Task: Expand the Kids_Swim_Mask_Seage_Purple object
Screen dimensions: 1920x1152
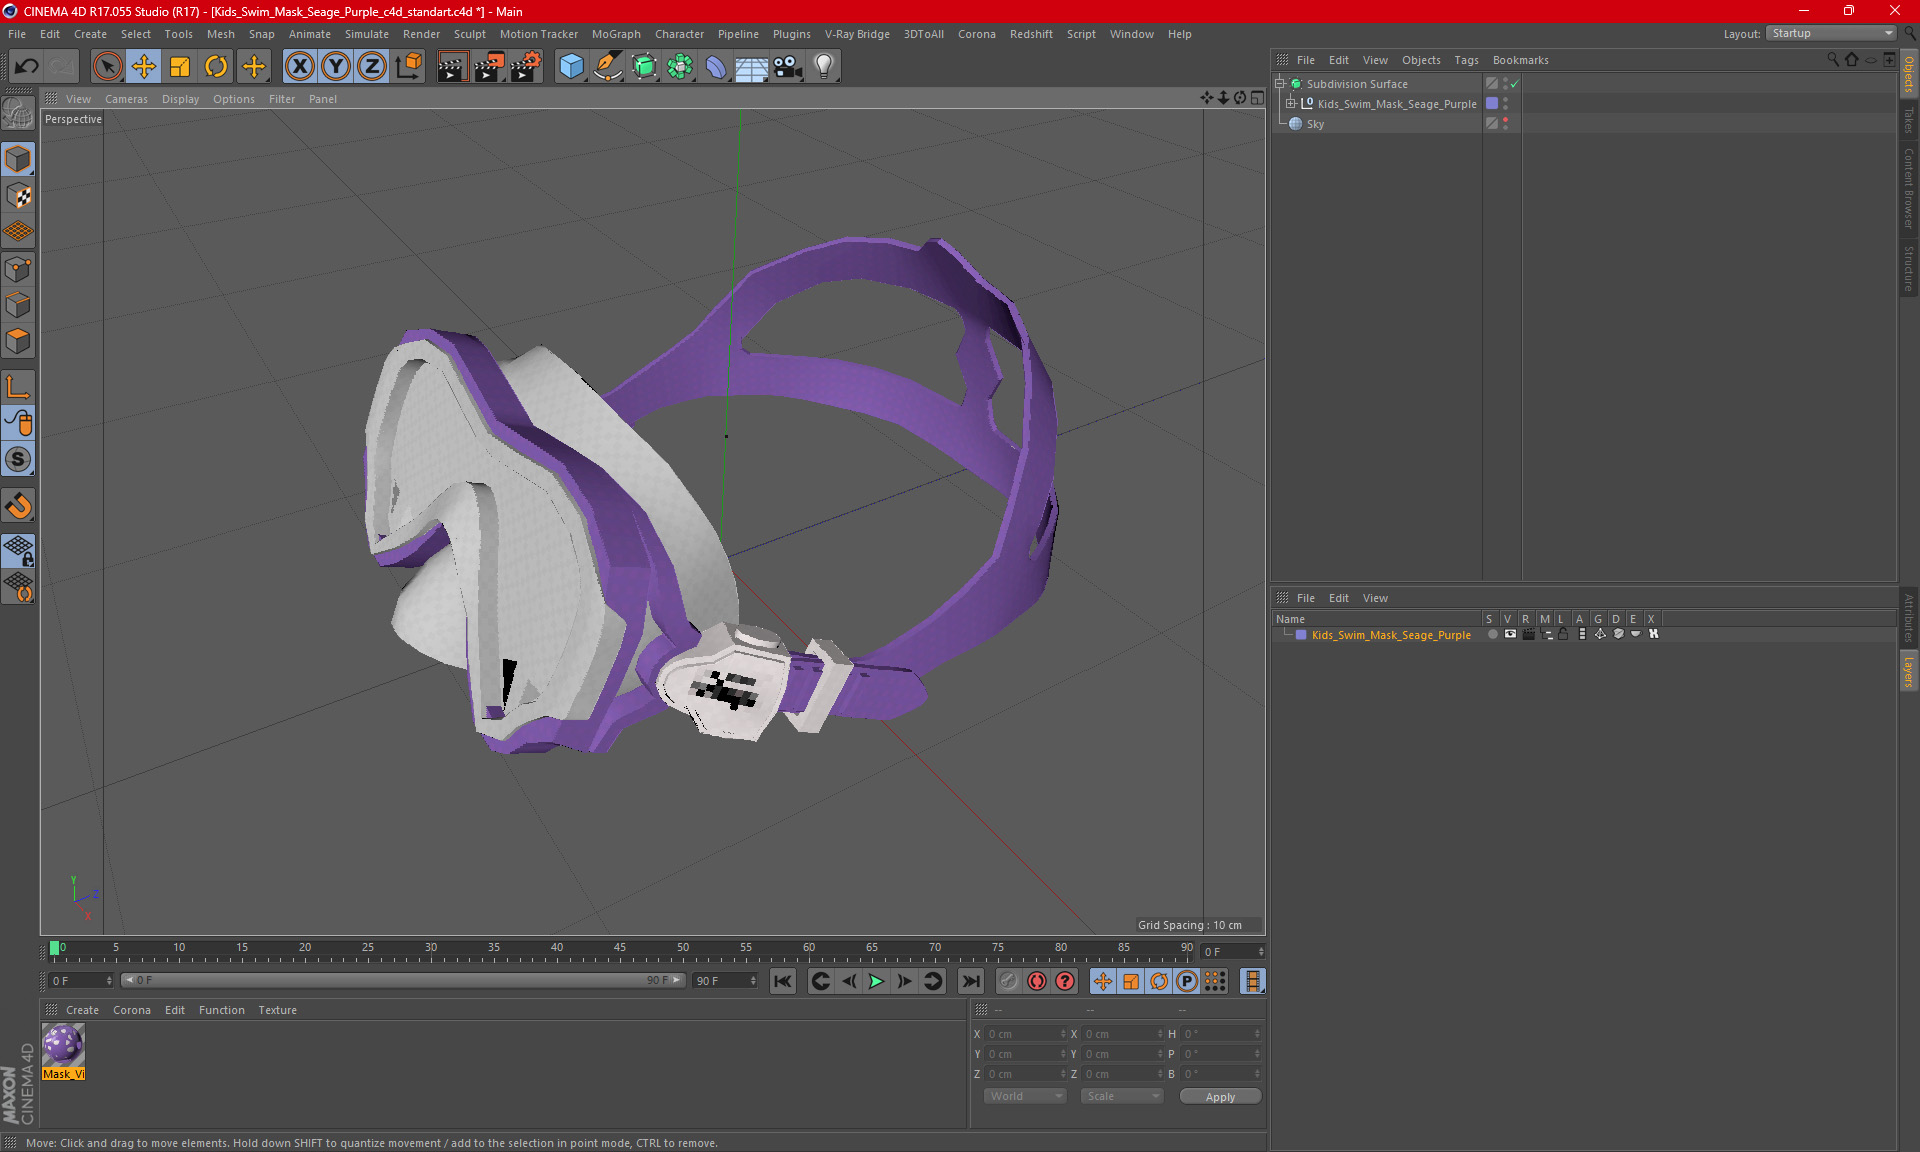Action: (x=1291, y=104)
